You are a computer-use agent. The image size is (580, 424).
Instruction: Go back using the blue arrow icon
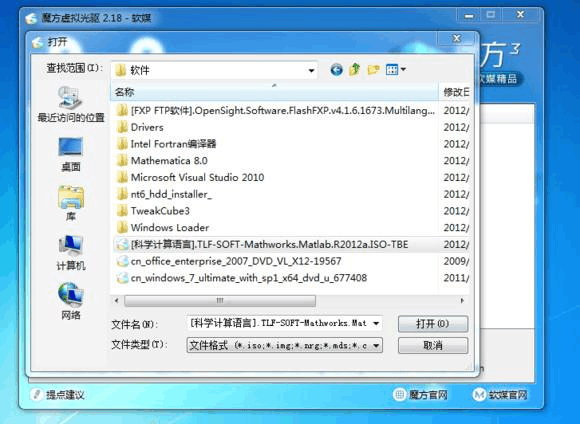336,69
